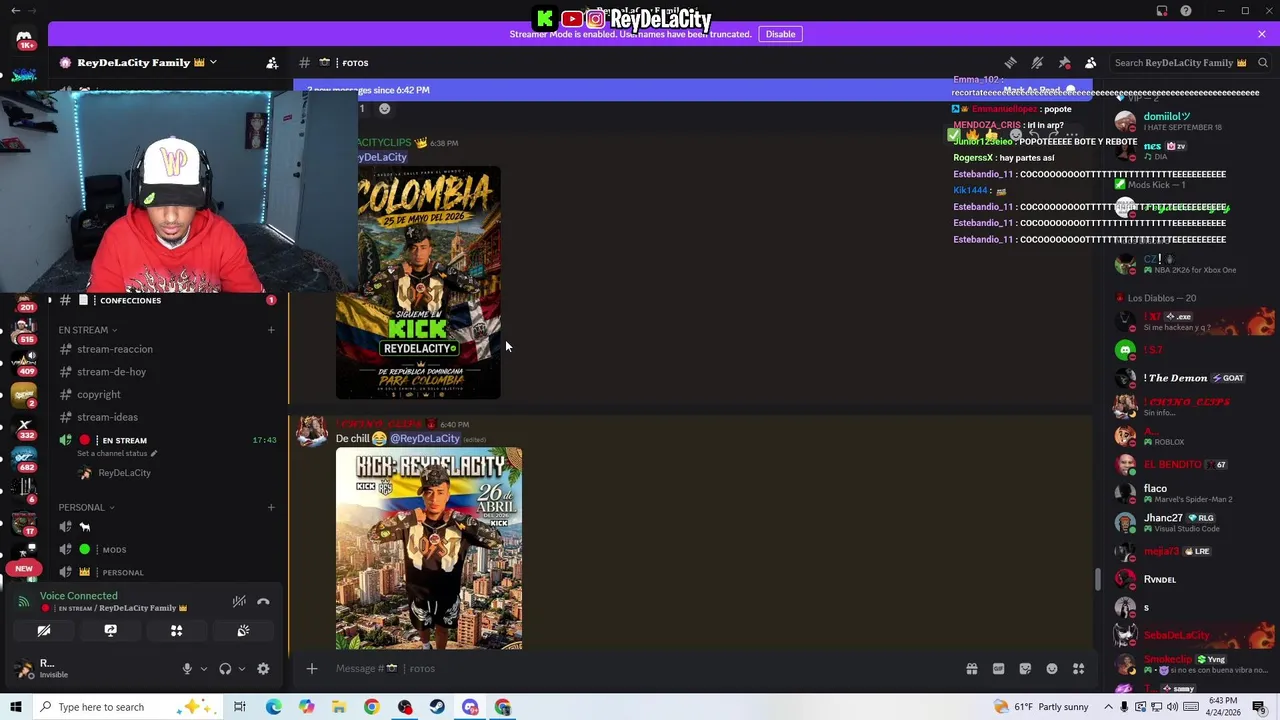This screenshot has height=720, width=1280.
Task: Open Task View on taskbar
Action: (x=240, y=707)
